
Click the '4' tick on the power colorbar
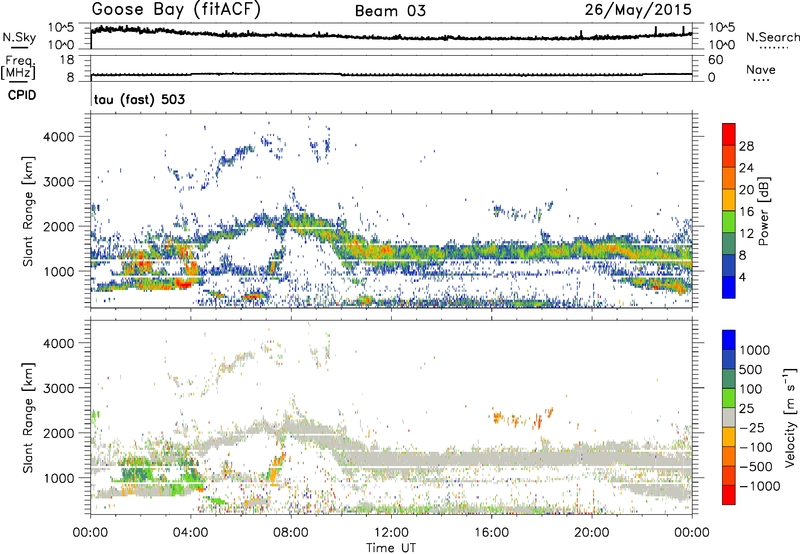tap(742, 278)
